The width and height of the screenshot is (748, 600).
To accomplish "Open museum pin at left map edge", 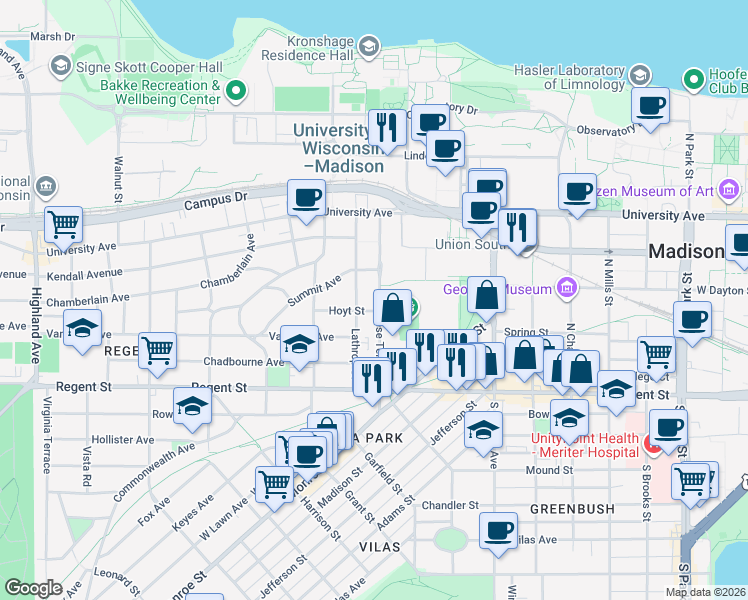I will [46, 186].
